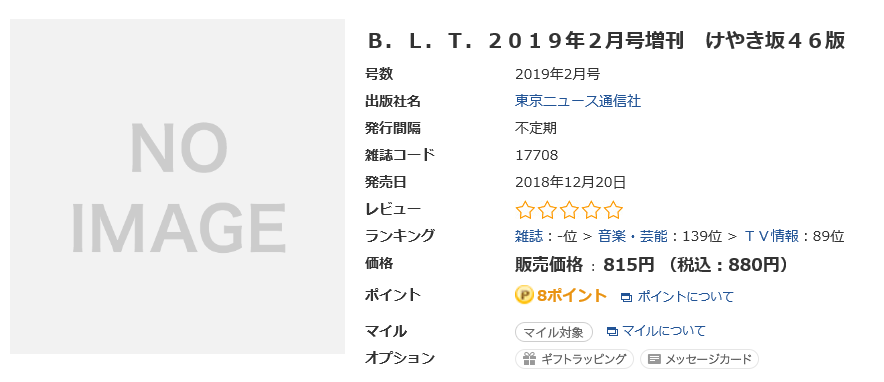Click the gold P point coin icon
Screen dimensions: 884x382
click(x=524, y=295)
